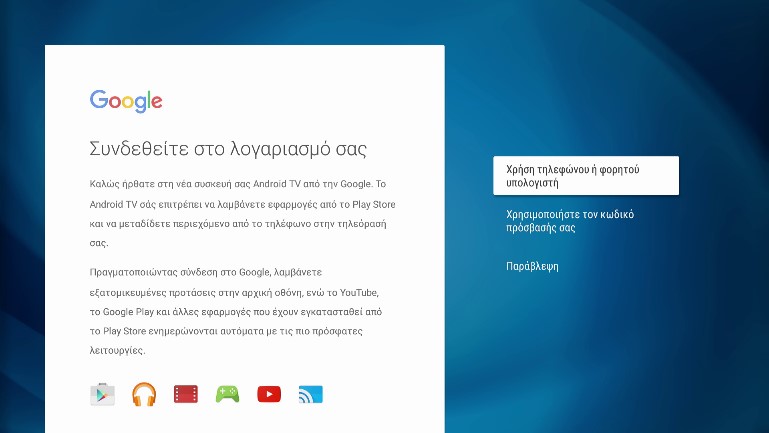Click paragraph starting Καλώς ήρθατε στη νέα συσκευή

pyautogui.click(x=242, y=213)
